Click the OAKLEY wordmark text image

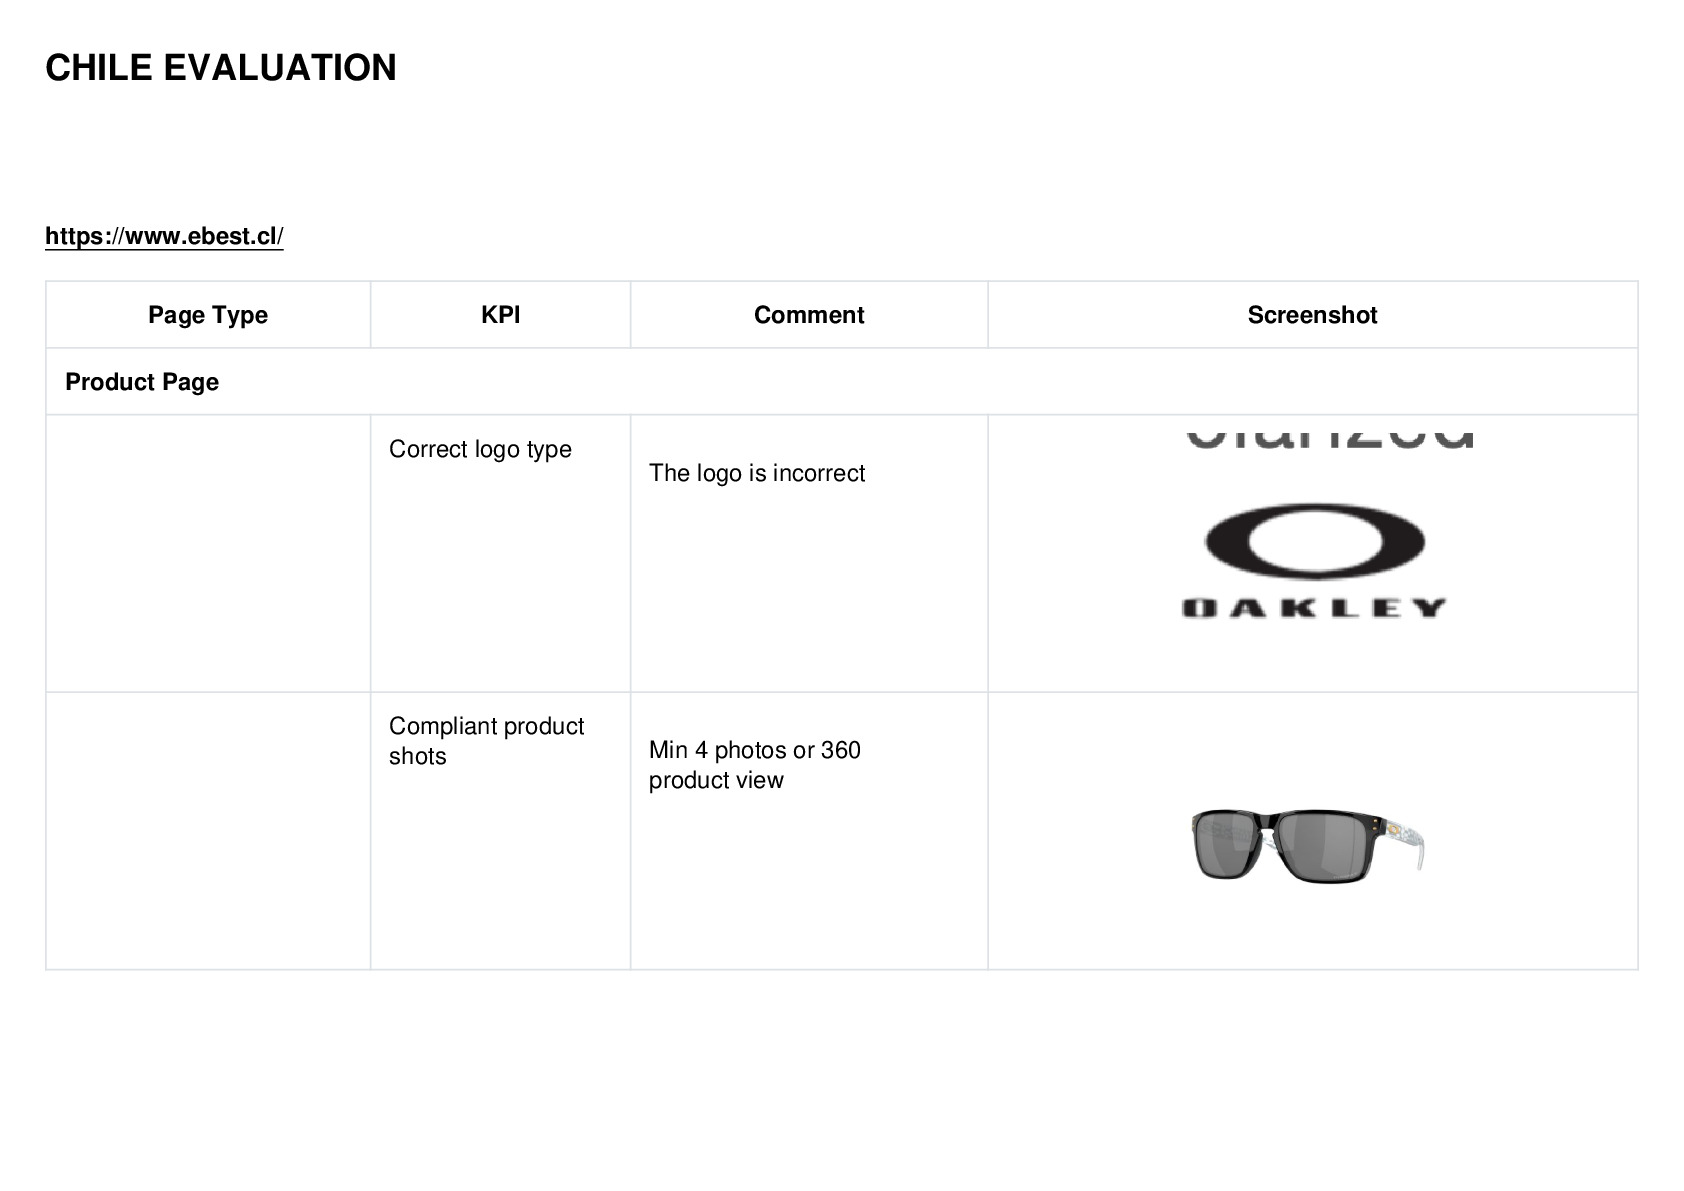point(1314,608)
